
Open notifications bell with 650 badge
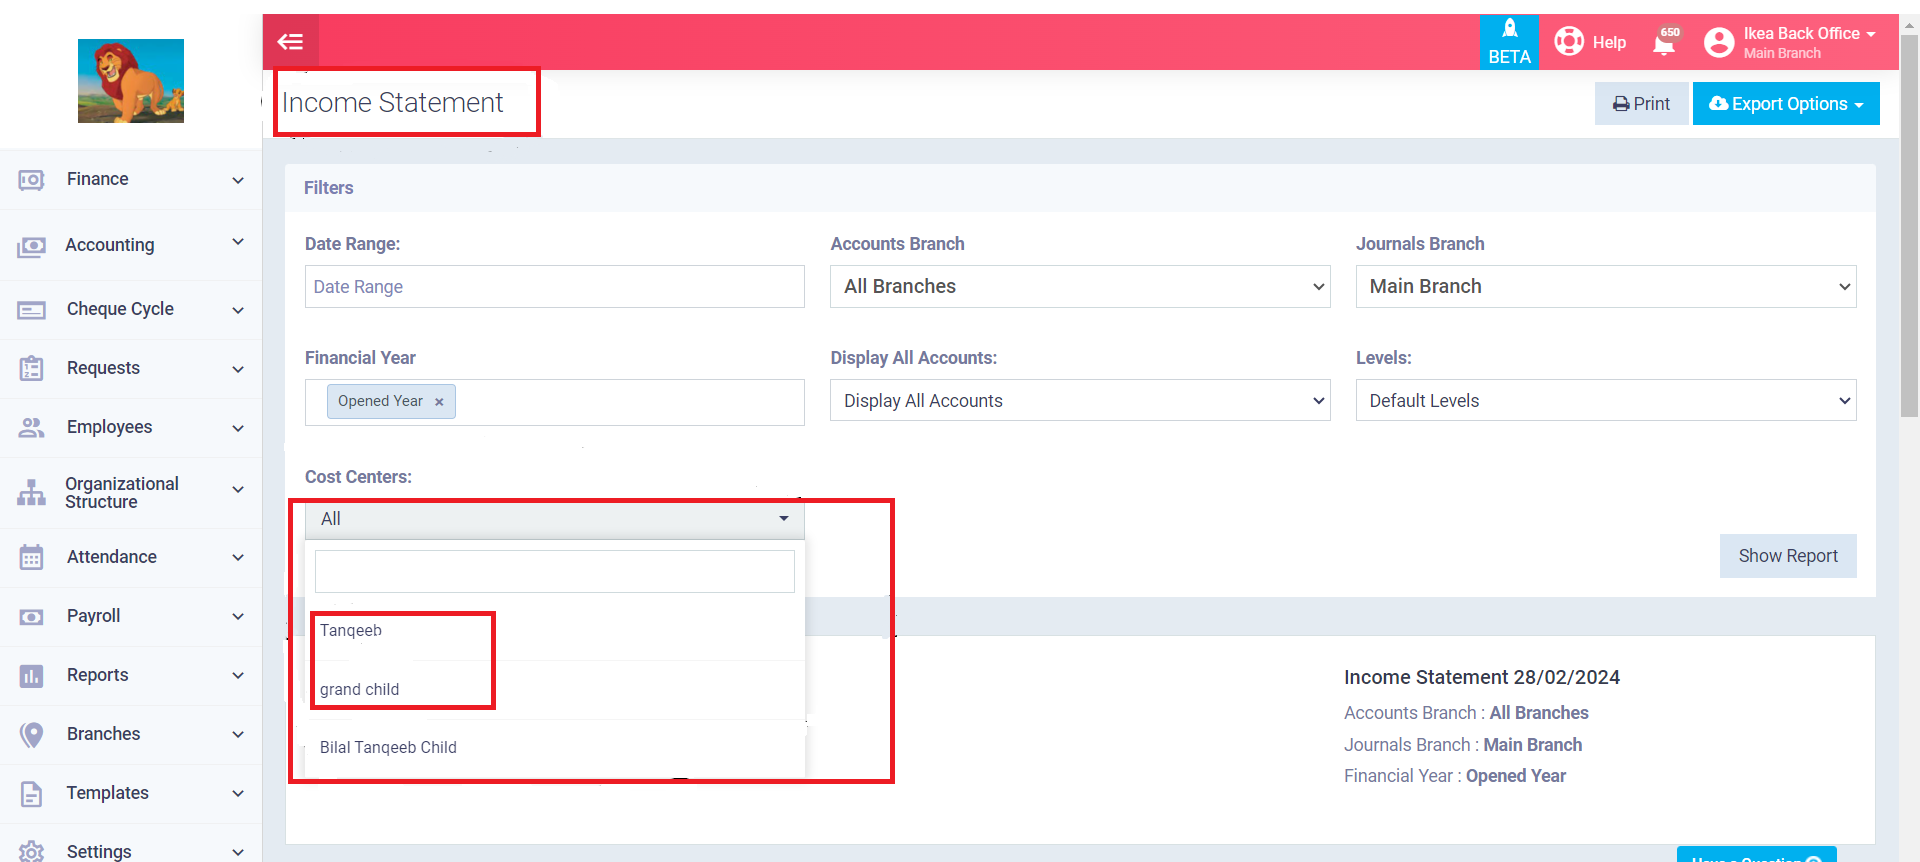coord(1665,42)
